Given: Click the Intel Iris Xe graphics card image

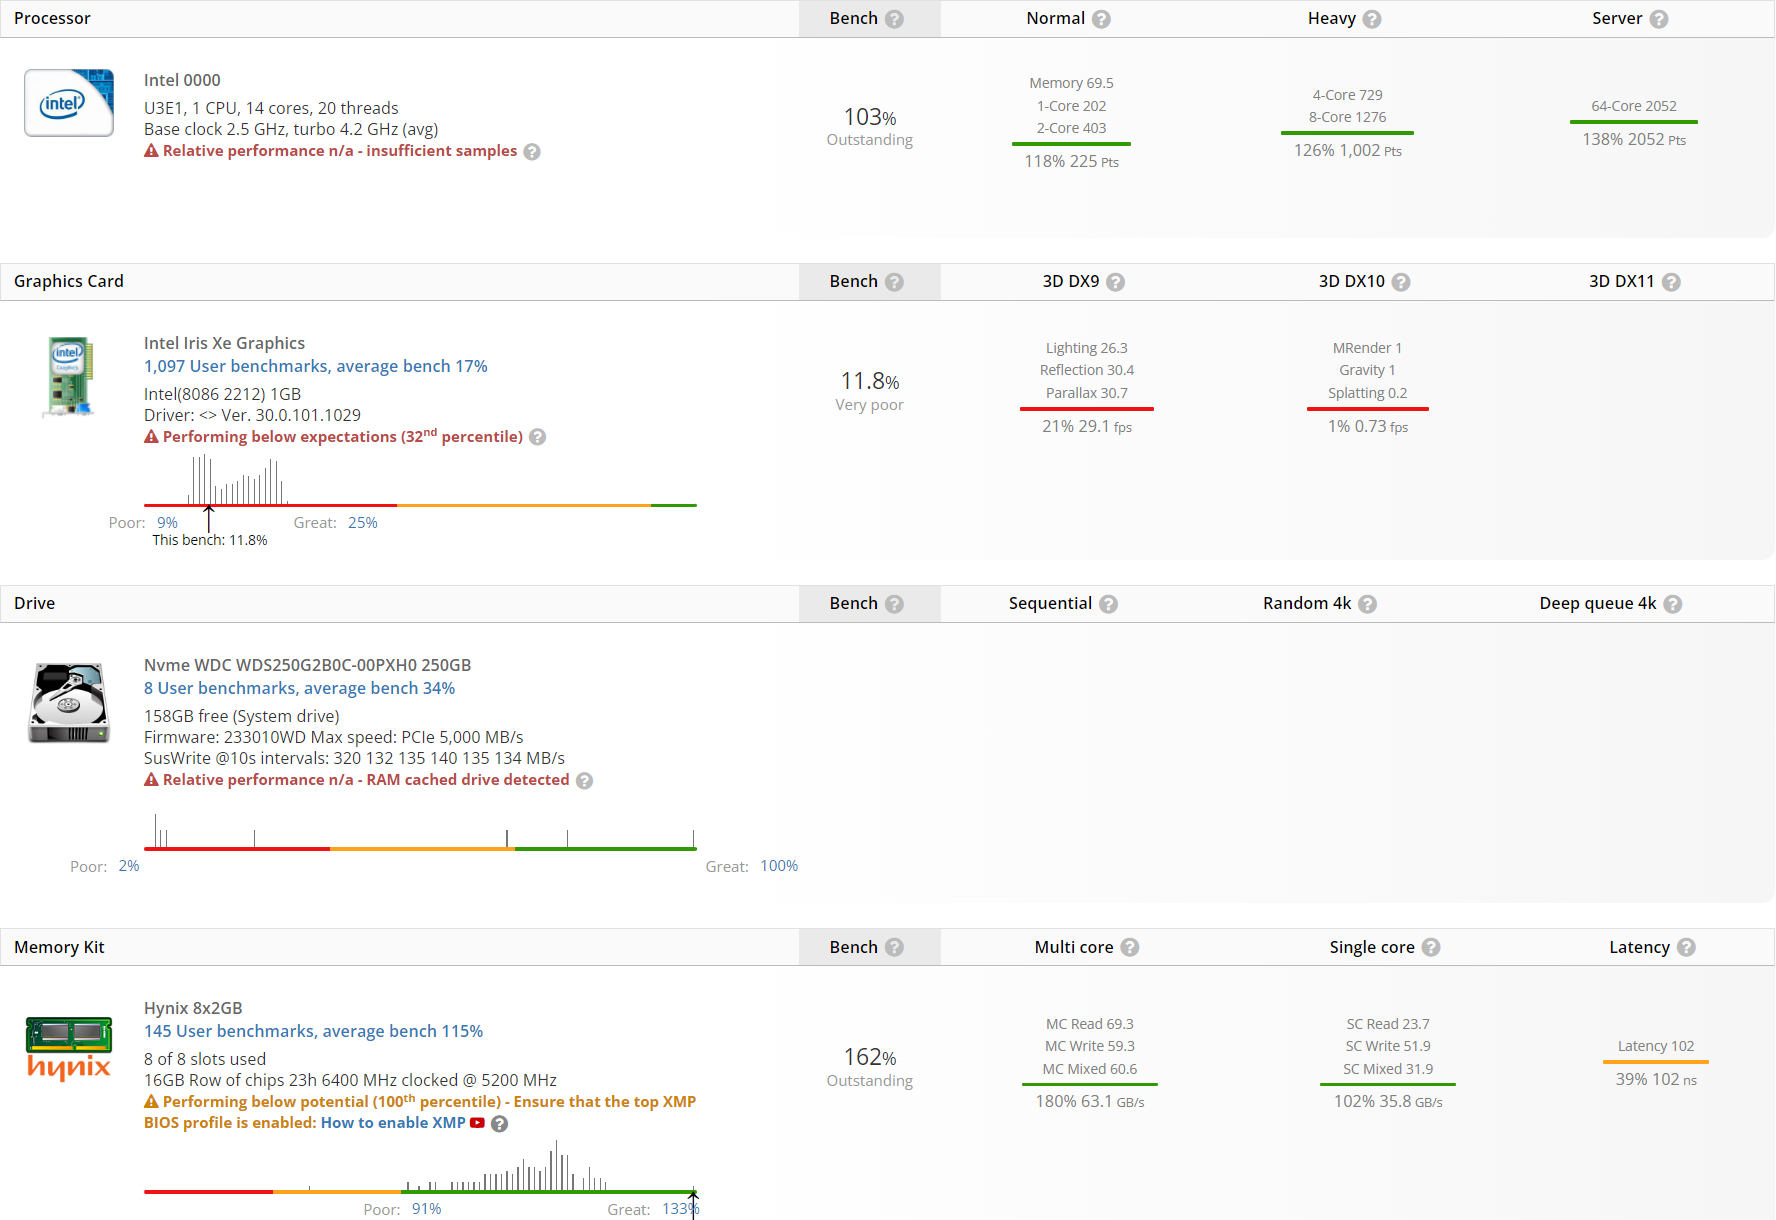Looking at the screenshot, I should click(x=70, y=376).
